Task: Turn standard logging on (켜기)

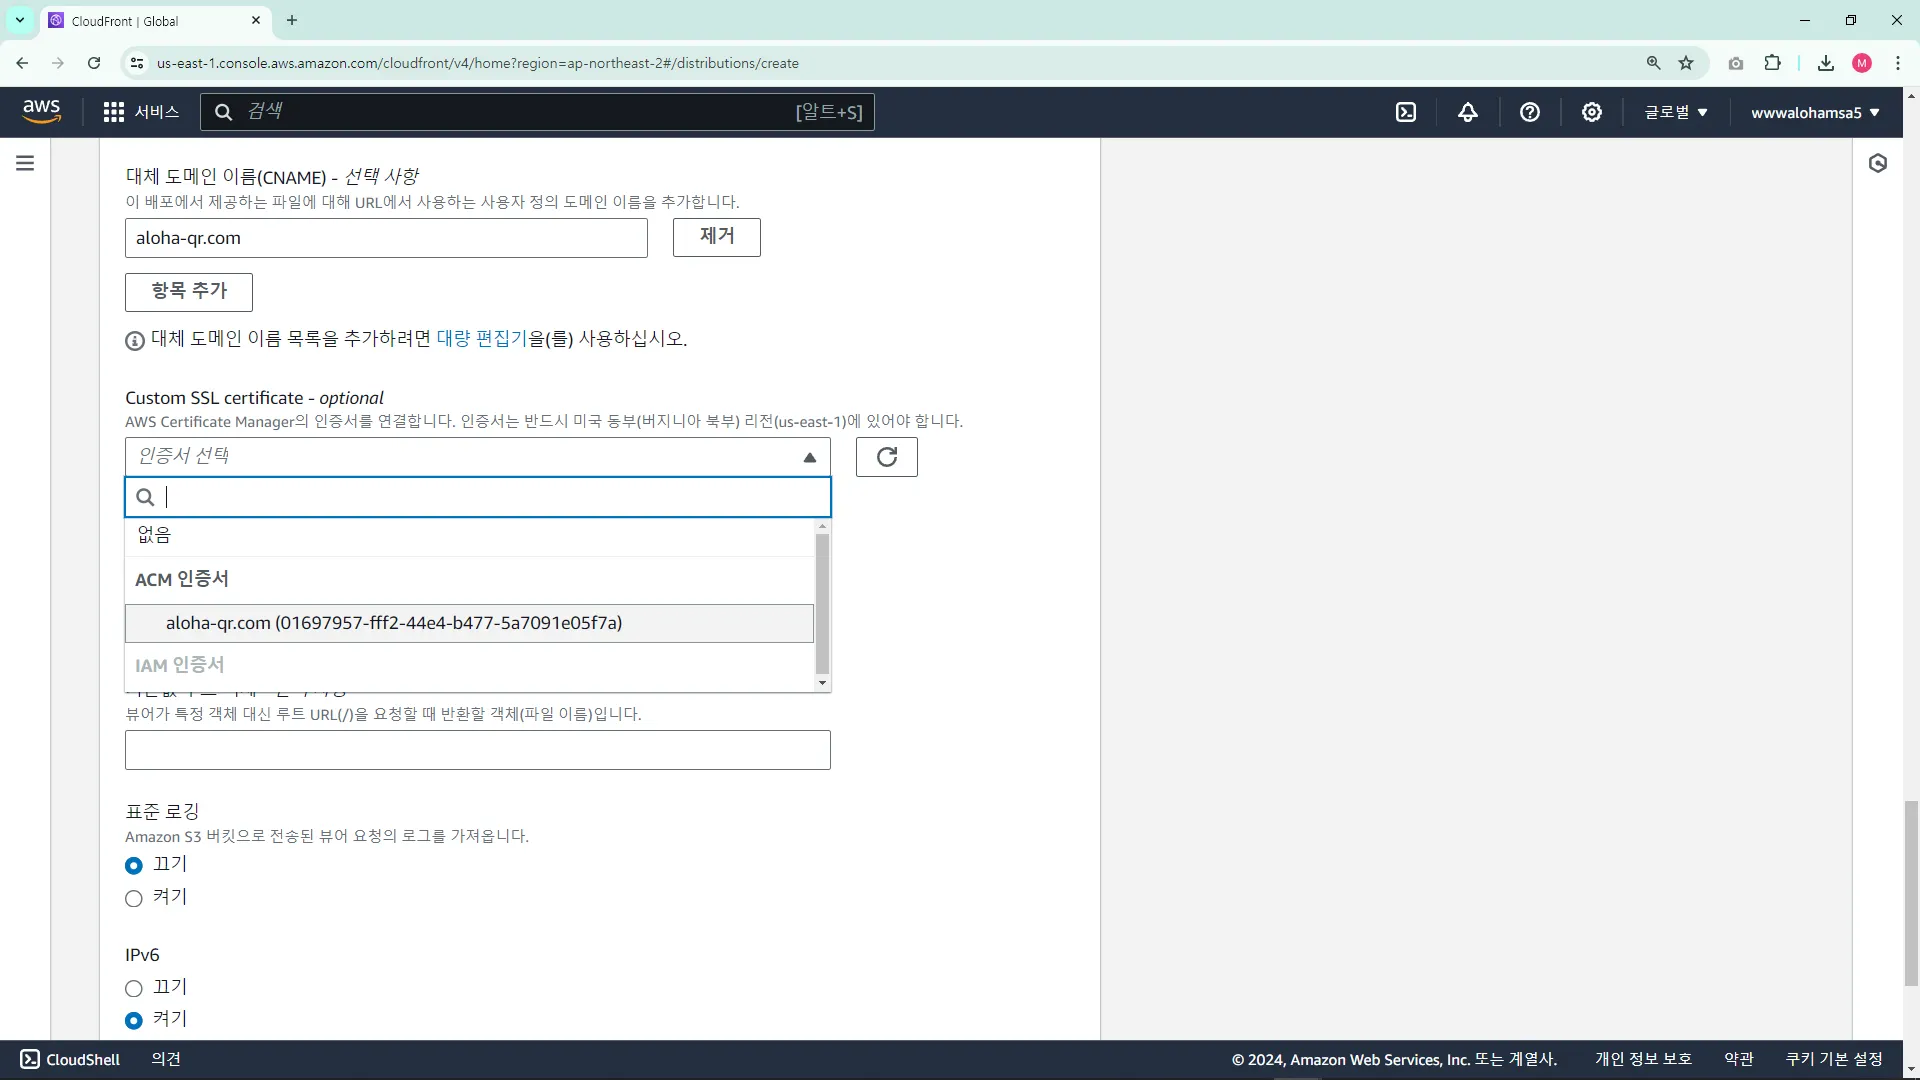Action: pos(134,898)
